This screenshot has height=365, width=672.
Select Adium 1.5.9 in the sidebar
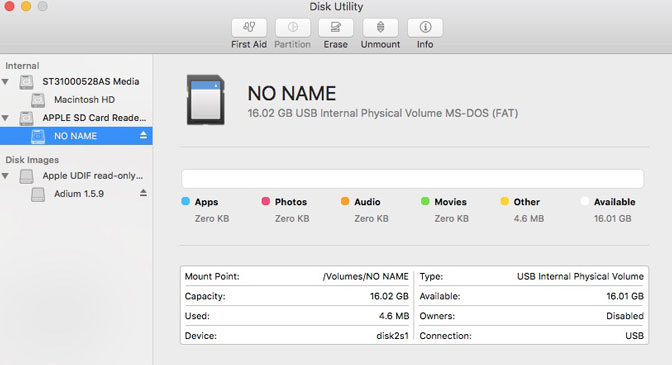tap(79, 194)
